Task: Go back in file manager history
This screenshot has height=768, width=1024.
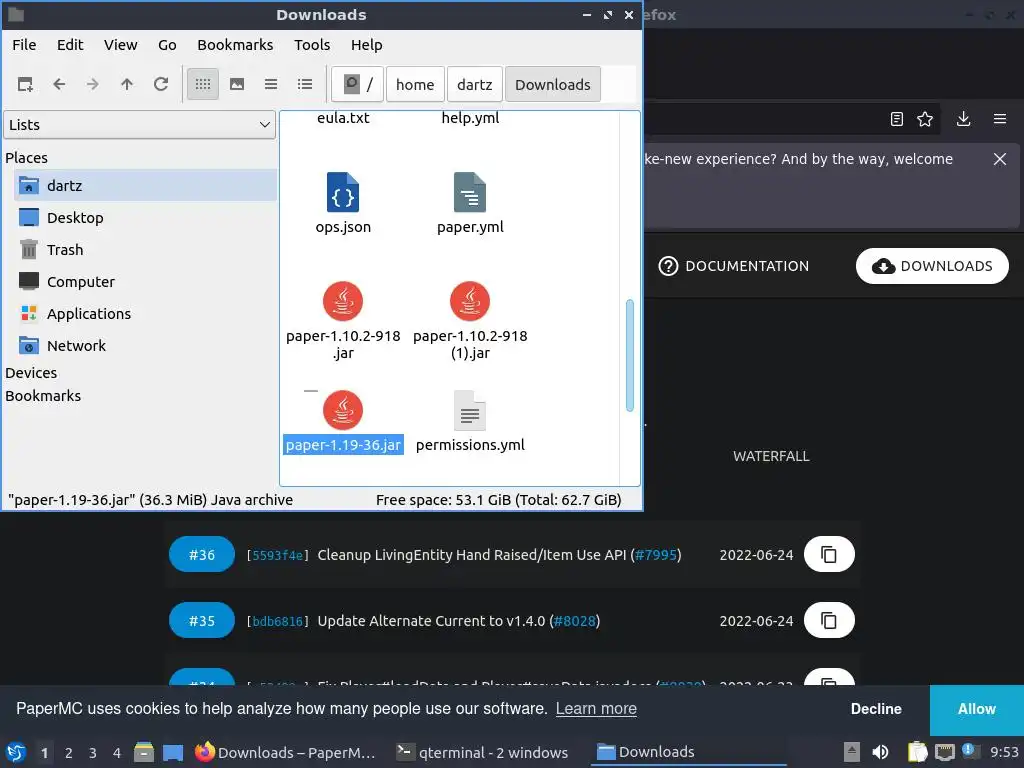Action: [x=59, y=84]
